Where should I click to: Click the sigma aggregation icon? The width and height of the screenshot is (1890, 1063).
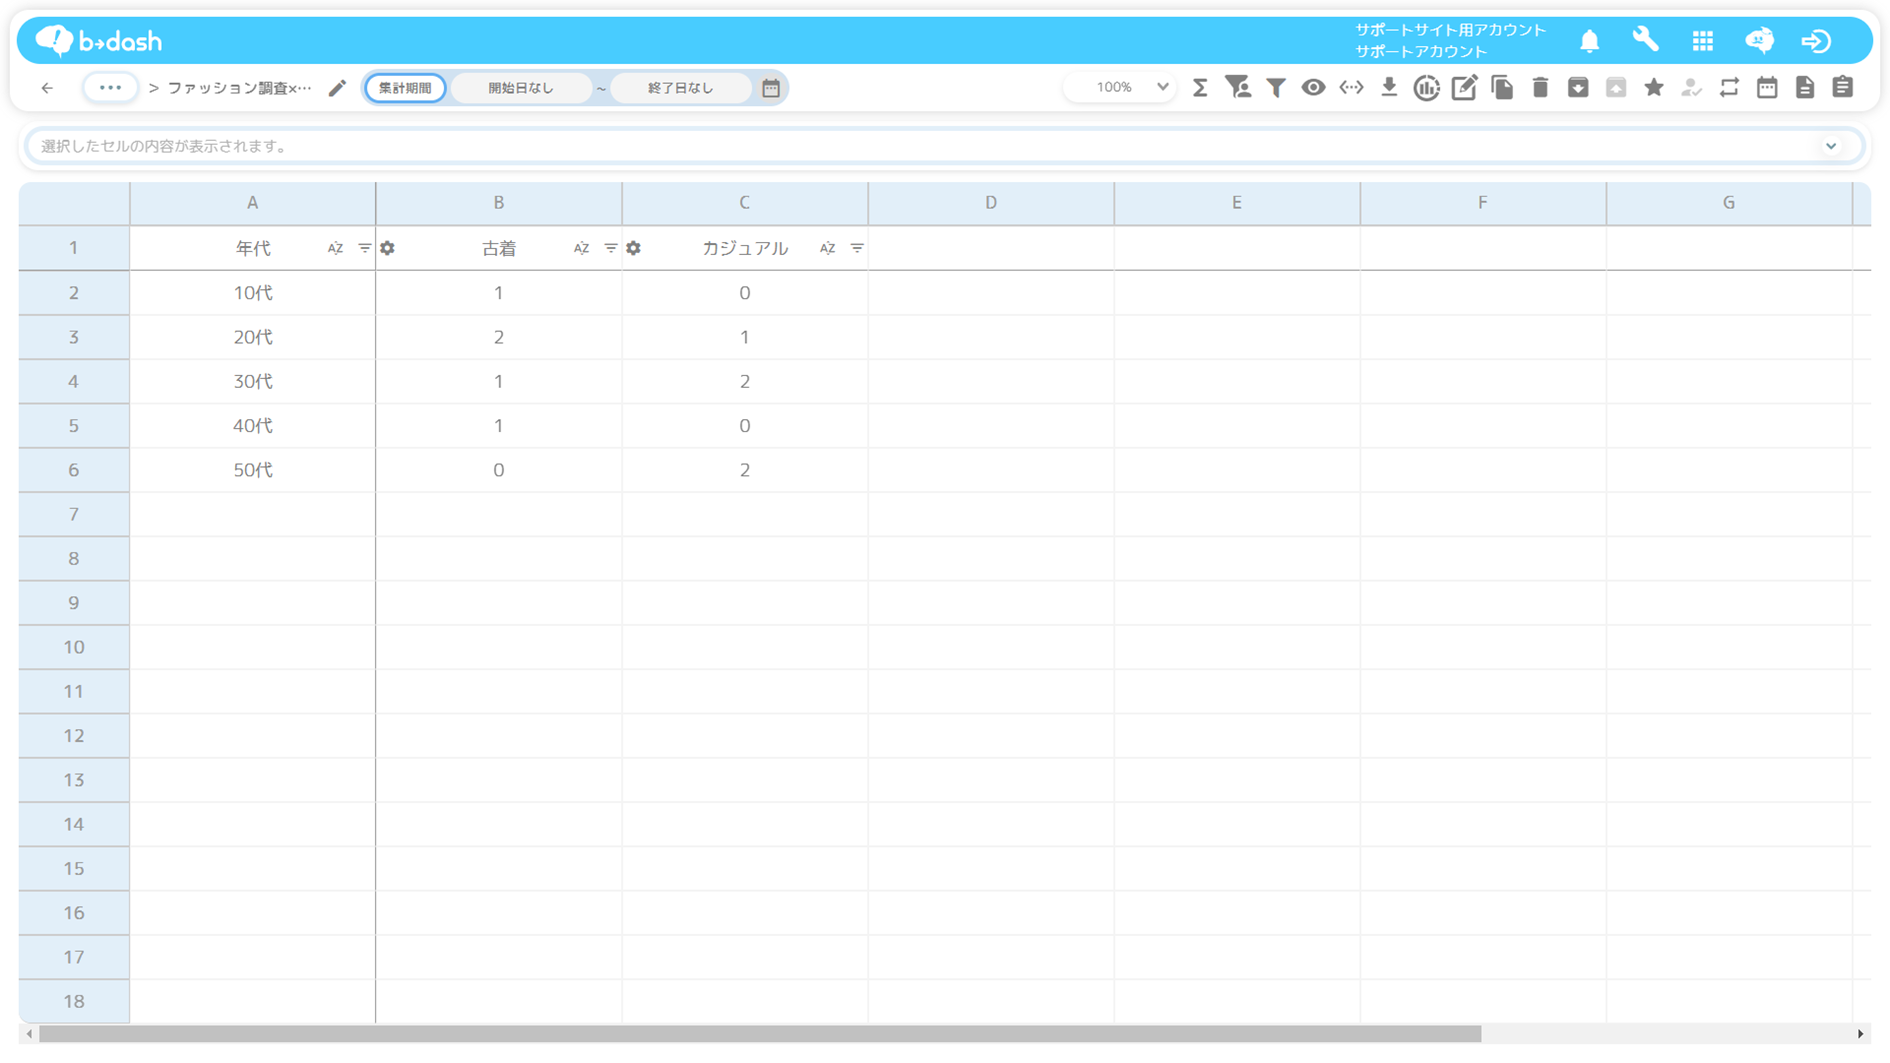(x=1200, y=88)
